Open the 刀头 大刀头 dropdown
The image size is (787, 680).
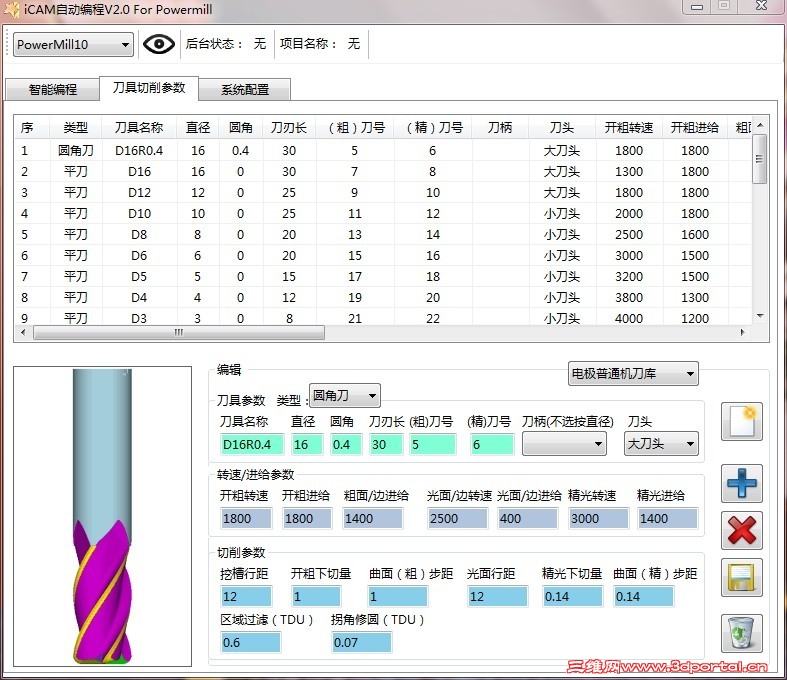pos(661,444)
